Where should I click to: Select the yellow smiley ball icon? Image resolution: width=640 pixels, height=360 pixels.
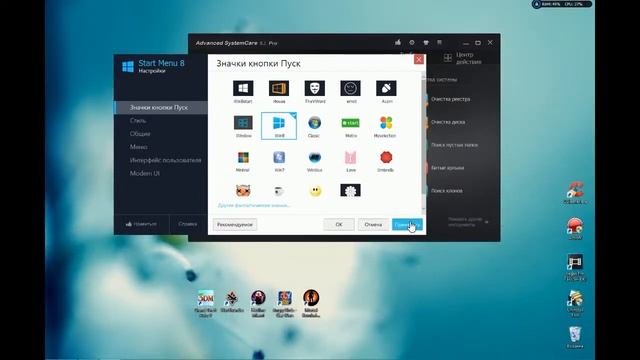click(315, 191)
